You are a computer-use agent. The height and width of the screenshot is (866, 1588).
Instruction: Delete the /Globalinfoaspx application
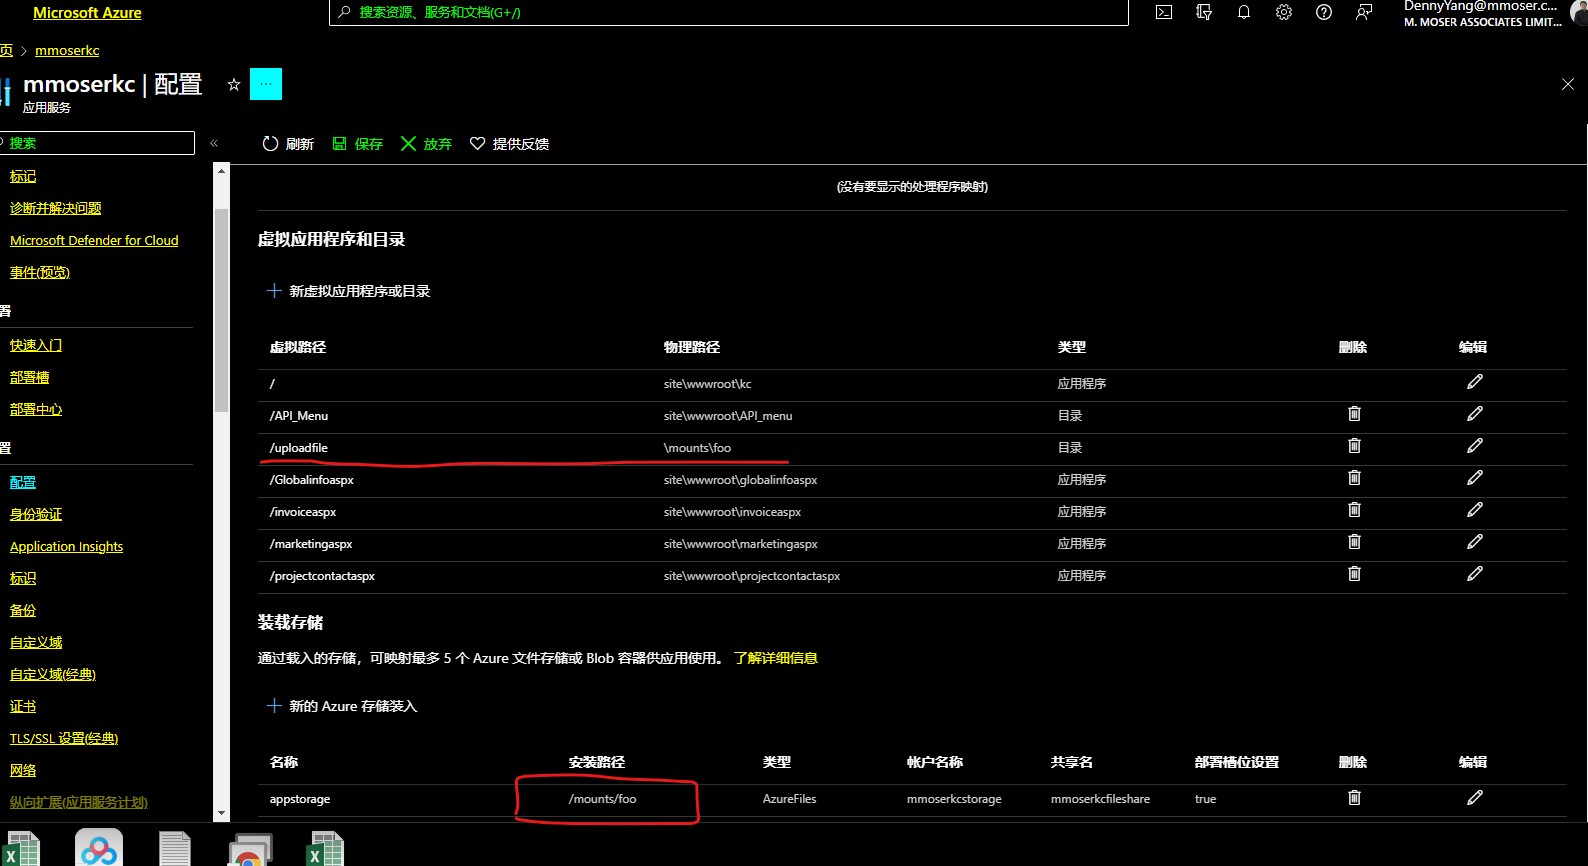click(x=1354, y=478)
